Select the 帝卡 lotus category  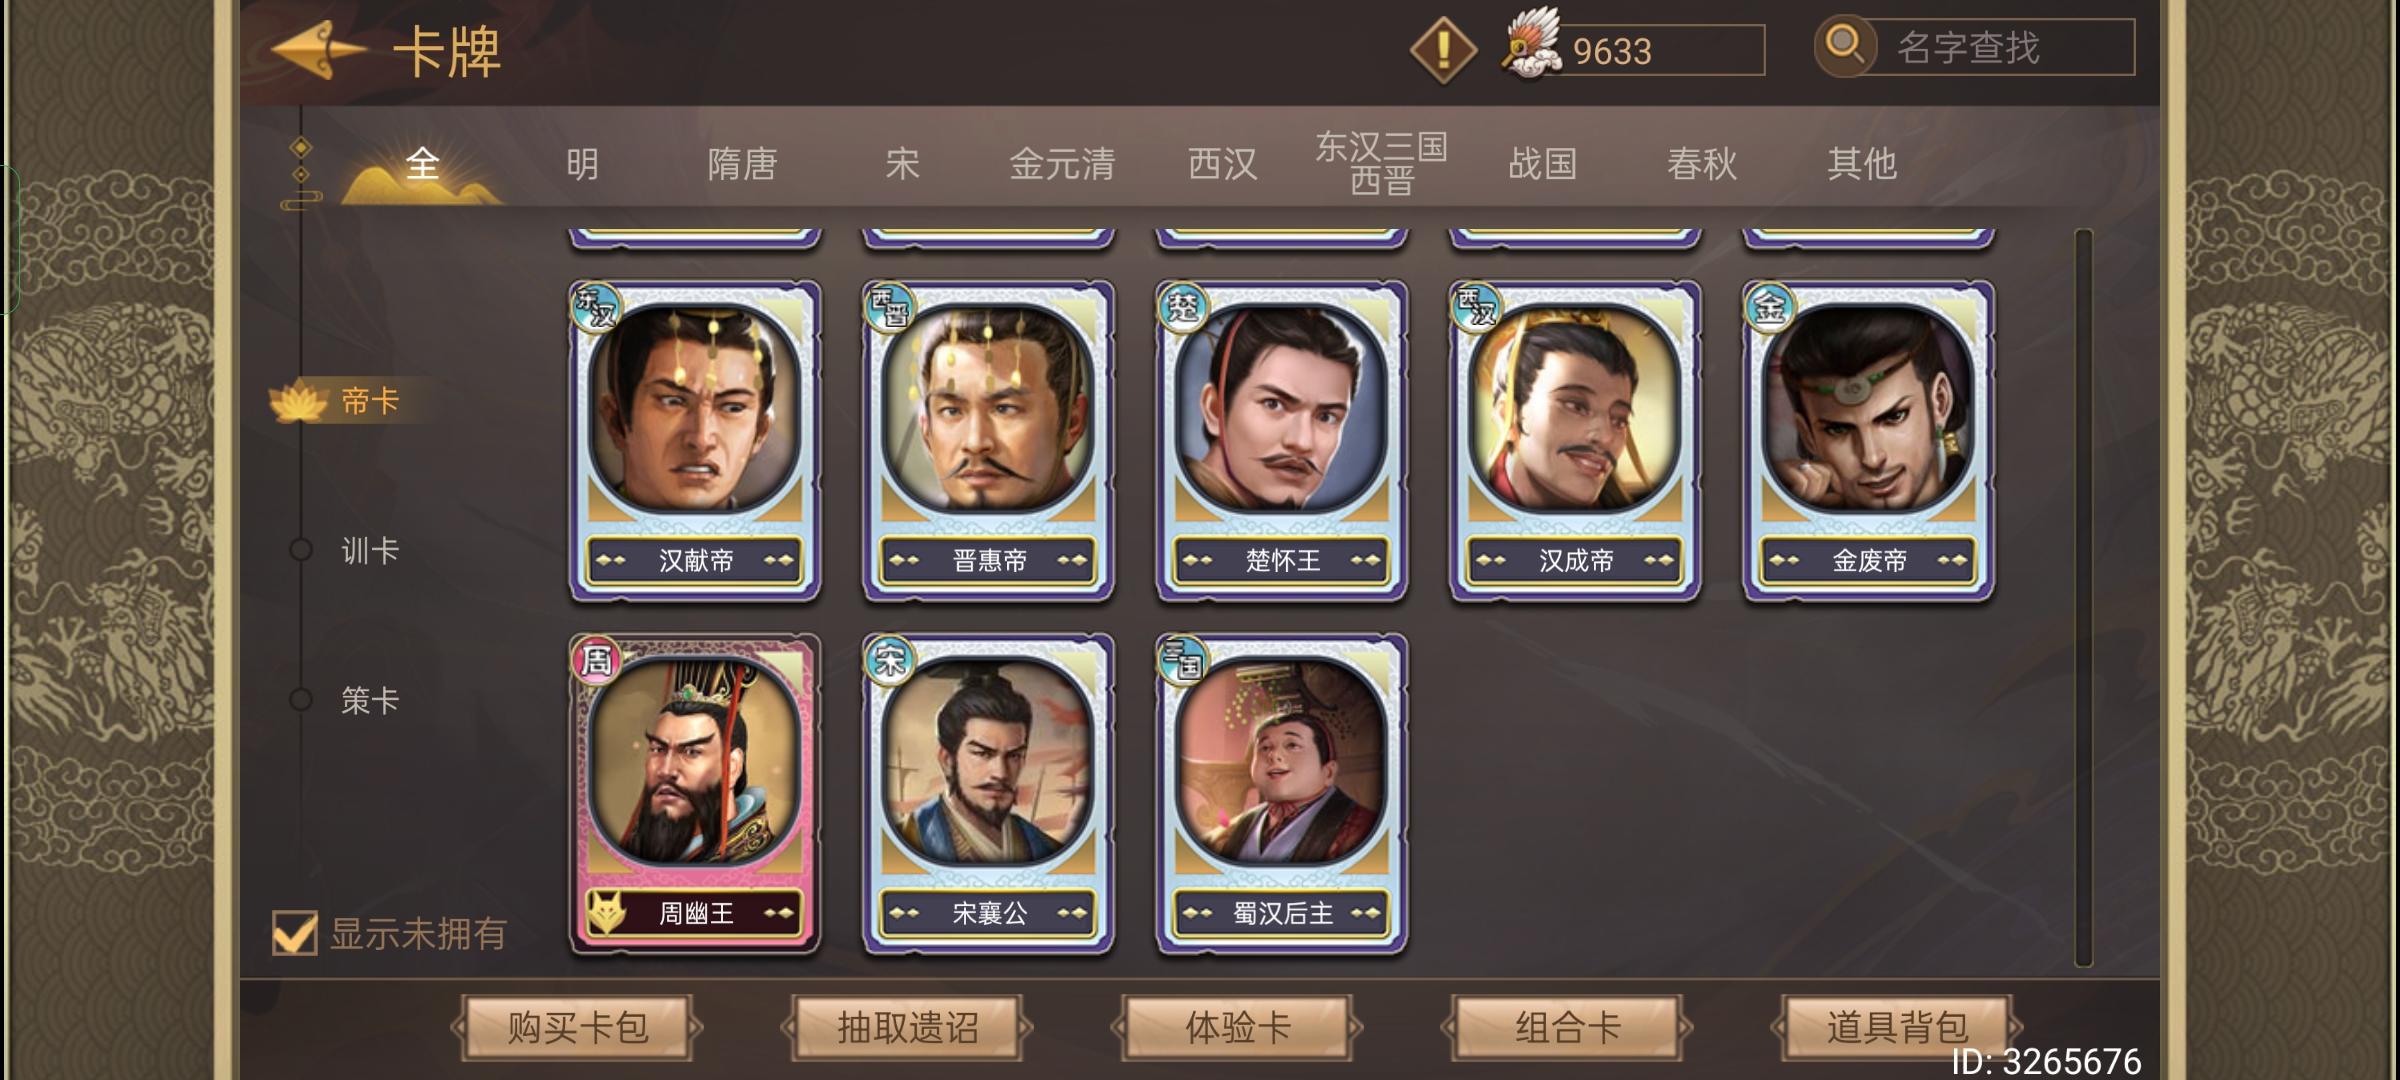338,401
